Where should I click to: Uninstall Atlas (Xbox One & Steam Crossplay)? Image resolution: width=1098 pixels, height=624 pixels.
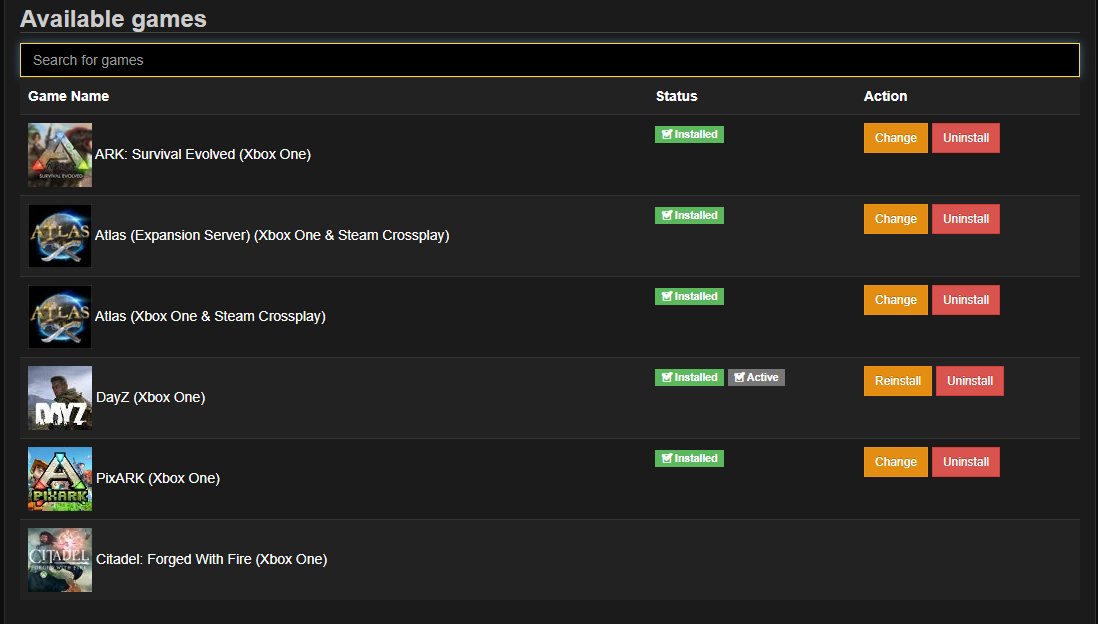coord(966,300)
